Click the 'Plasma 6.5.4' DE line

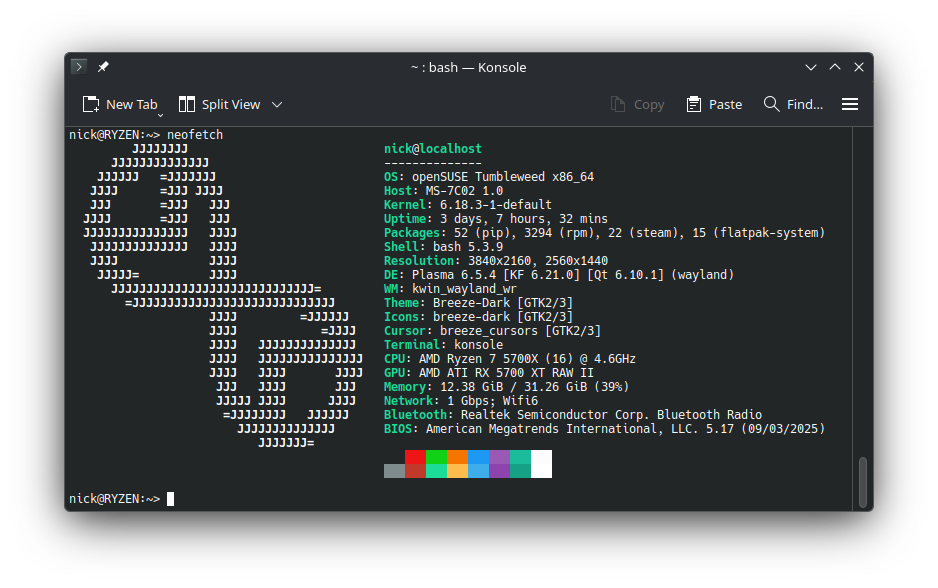(x=559, y=275)
